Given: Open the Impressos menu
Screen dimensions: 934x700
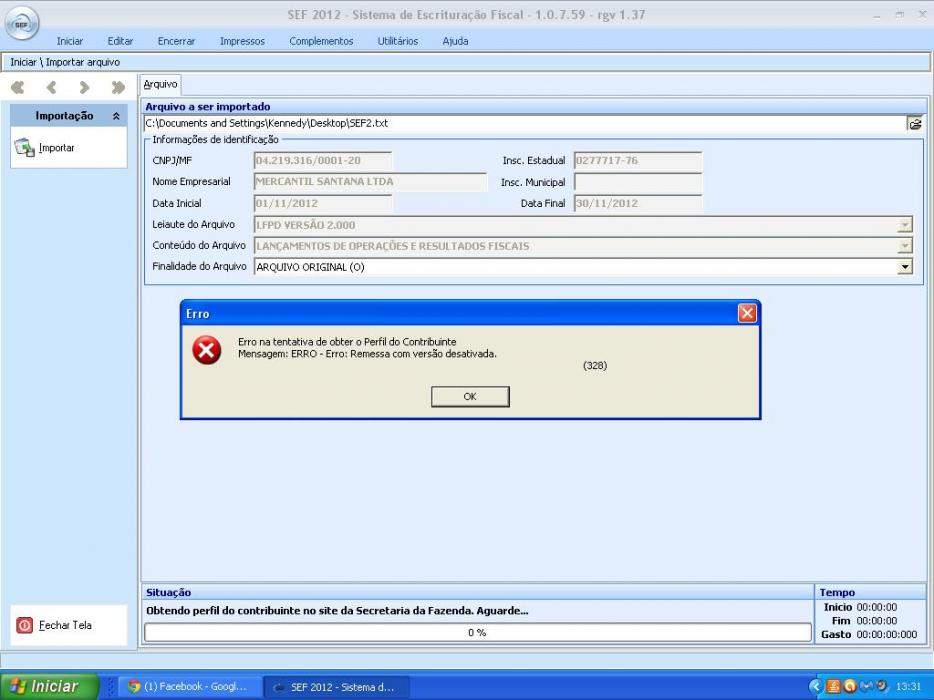Looking at the screenshot, I should (242, 41).
